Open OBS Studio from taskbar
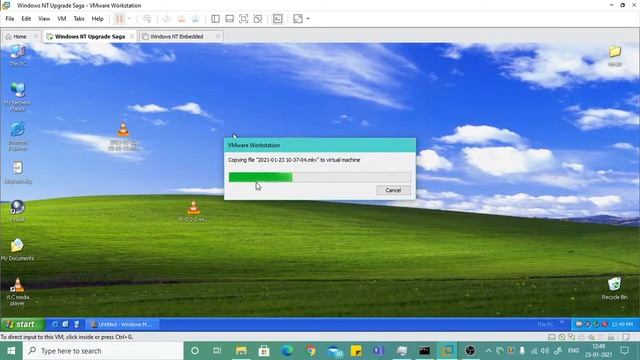Image resolution: width=640 pixels, height=360 pixels. click(470, 351)
